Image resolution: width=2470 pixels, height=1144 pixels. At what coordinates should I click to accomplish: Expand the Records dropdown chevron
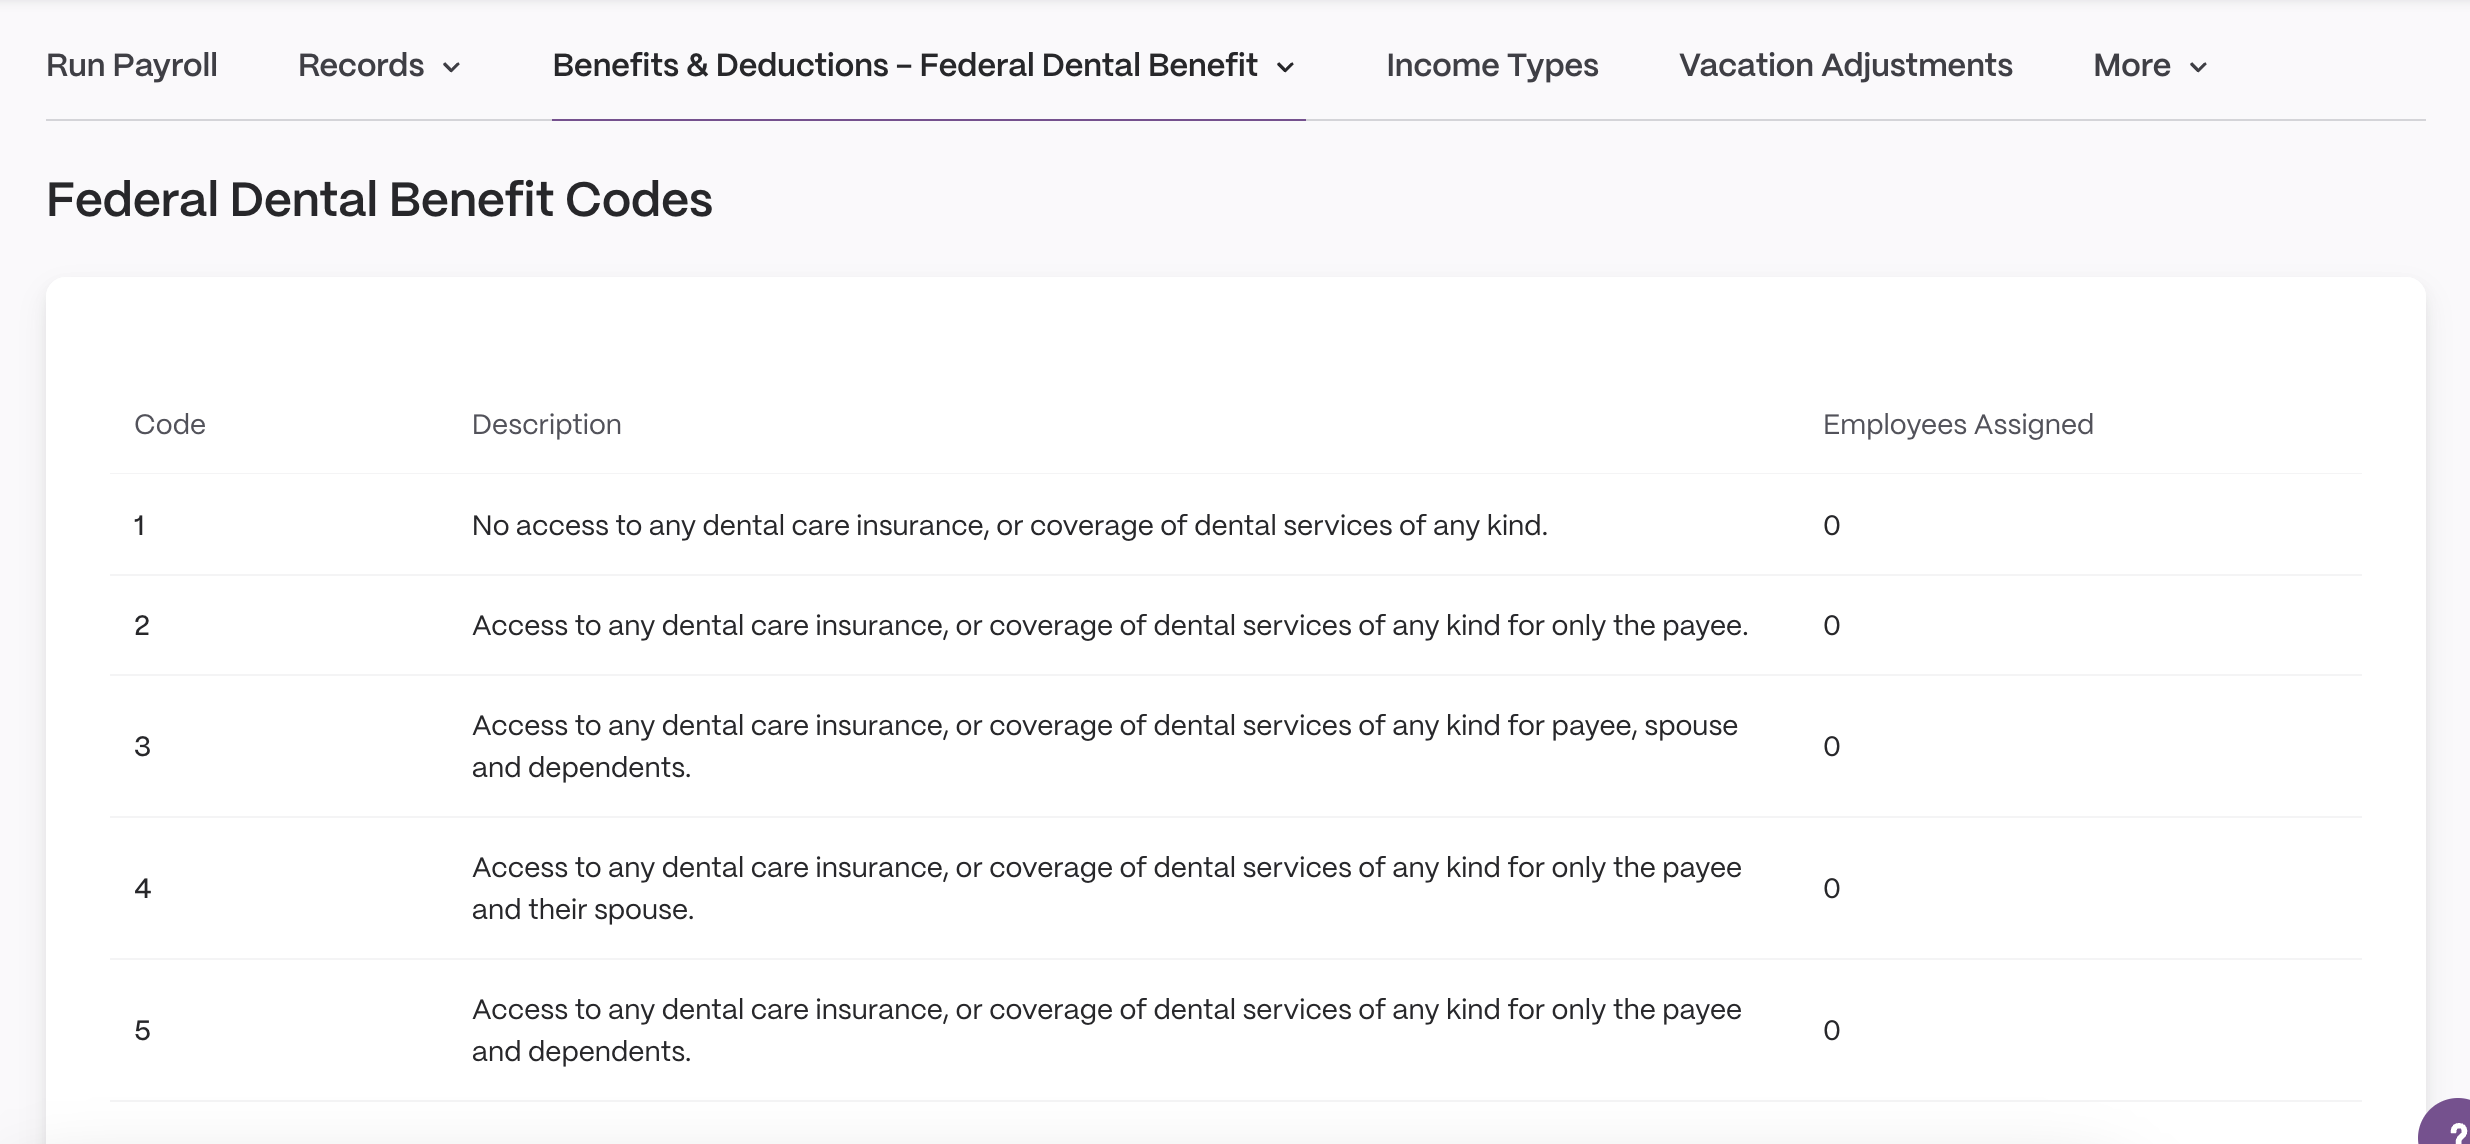pyautogui.click(x=451, y=67)
